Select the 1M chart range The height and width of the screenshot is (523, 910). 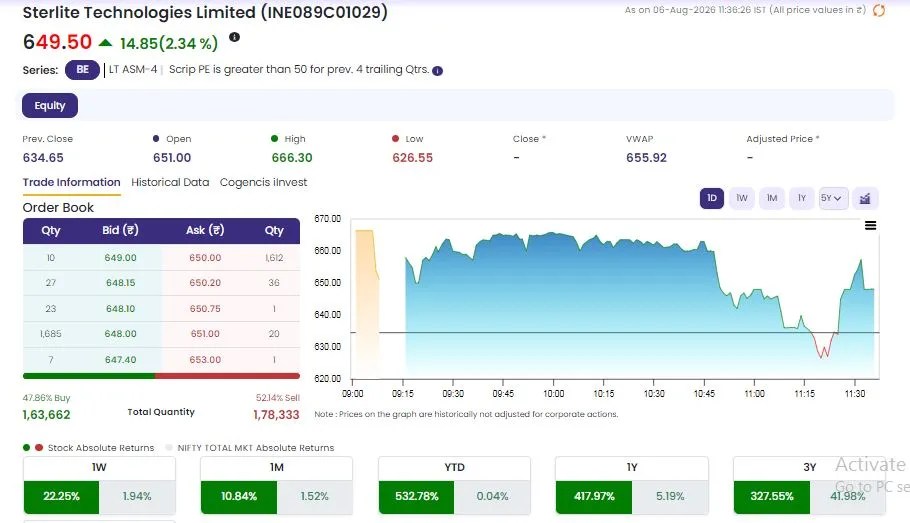point(772,199)
